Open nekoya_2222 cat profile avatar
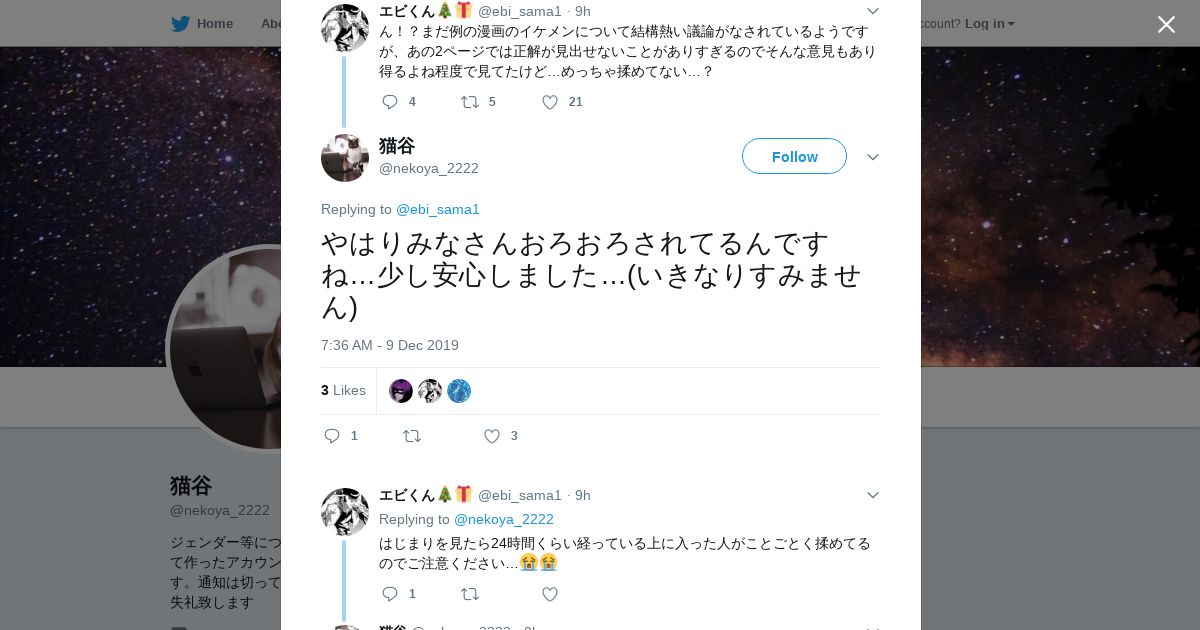 (345, 158)
